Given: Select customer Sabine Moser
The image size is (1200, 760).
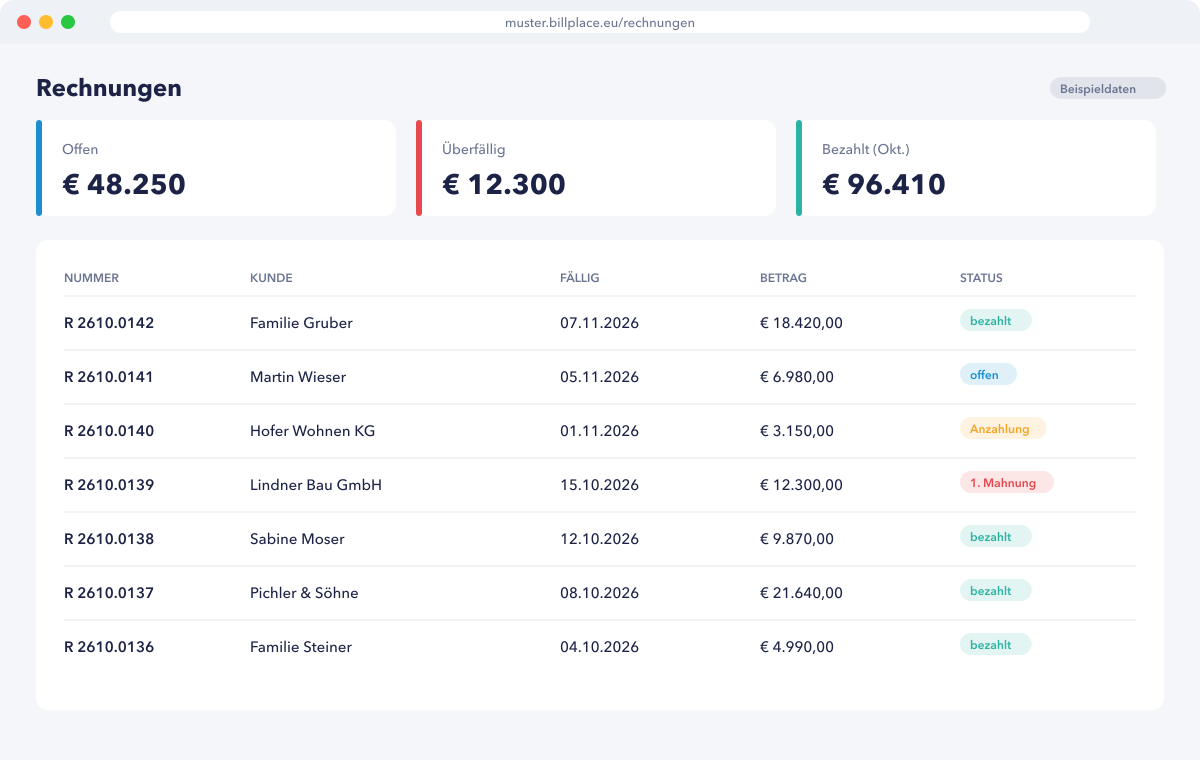Looking at the screenshot, I should tap(297, 539).
